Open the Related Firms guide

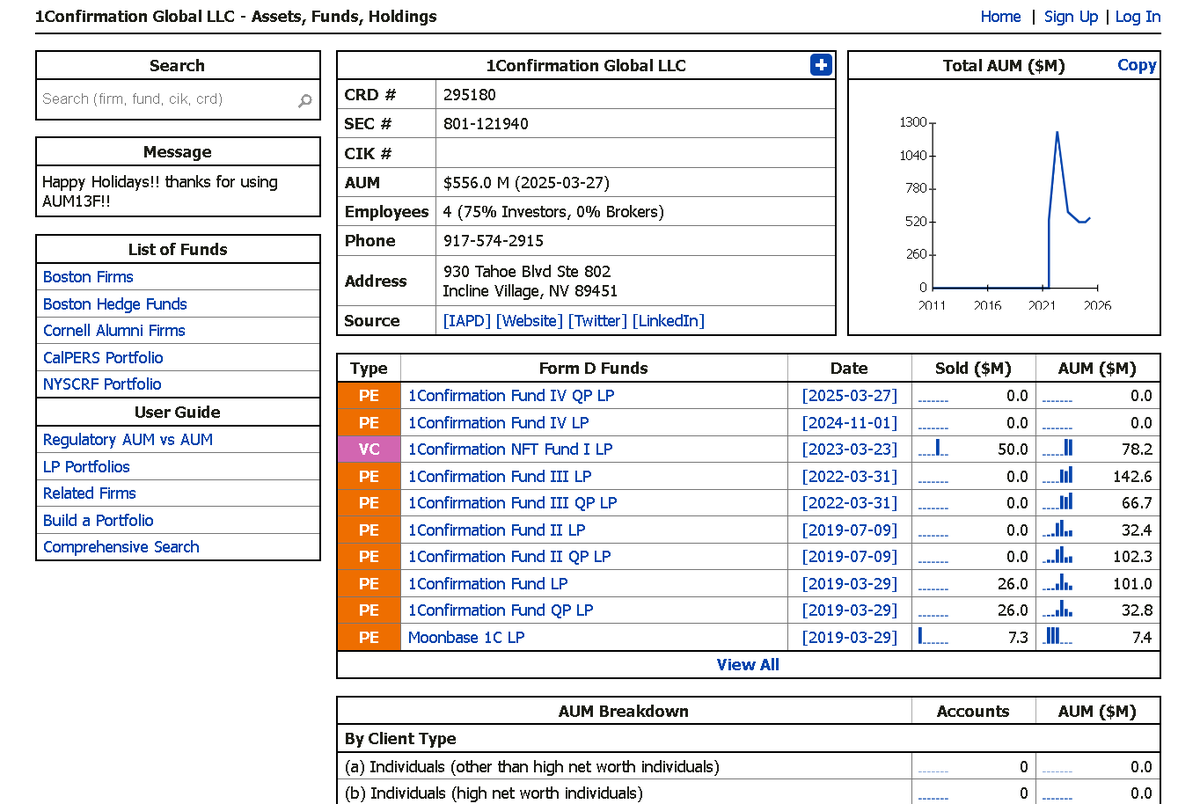pos(89,493)
